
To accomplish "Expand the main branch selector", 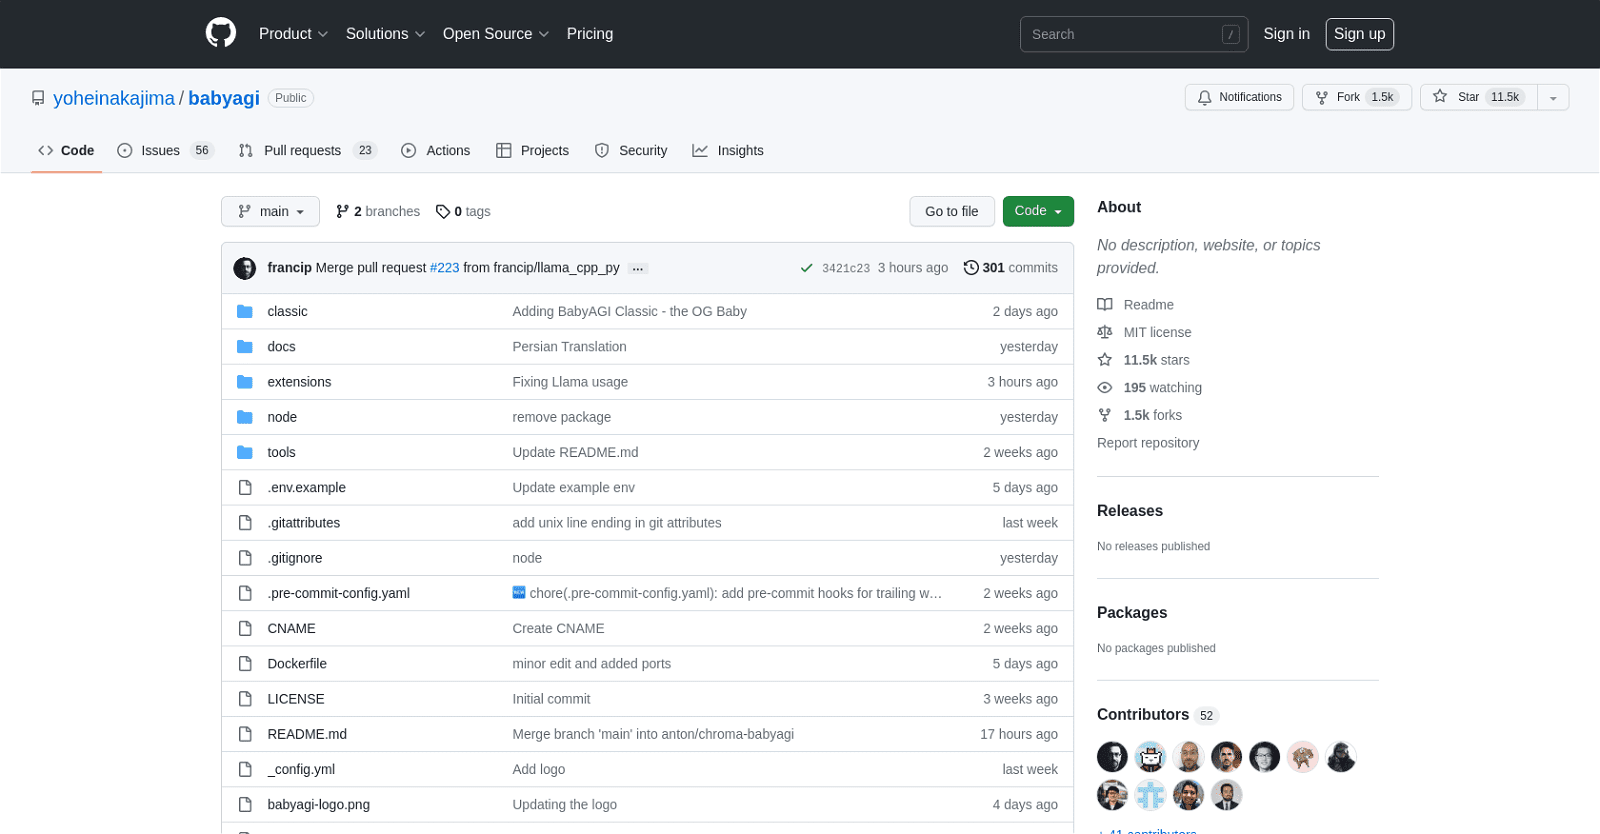I will click(x=270, y=211).
